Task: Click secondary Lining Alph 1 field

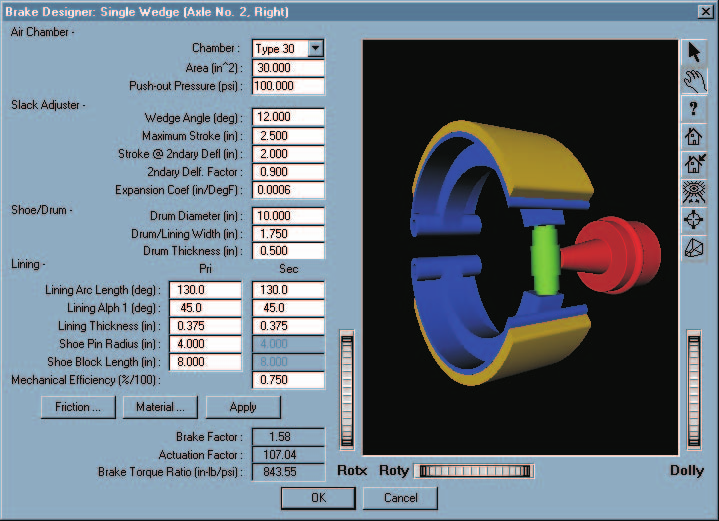Action: coord(288,308)
